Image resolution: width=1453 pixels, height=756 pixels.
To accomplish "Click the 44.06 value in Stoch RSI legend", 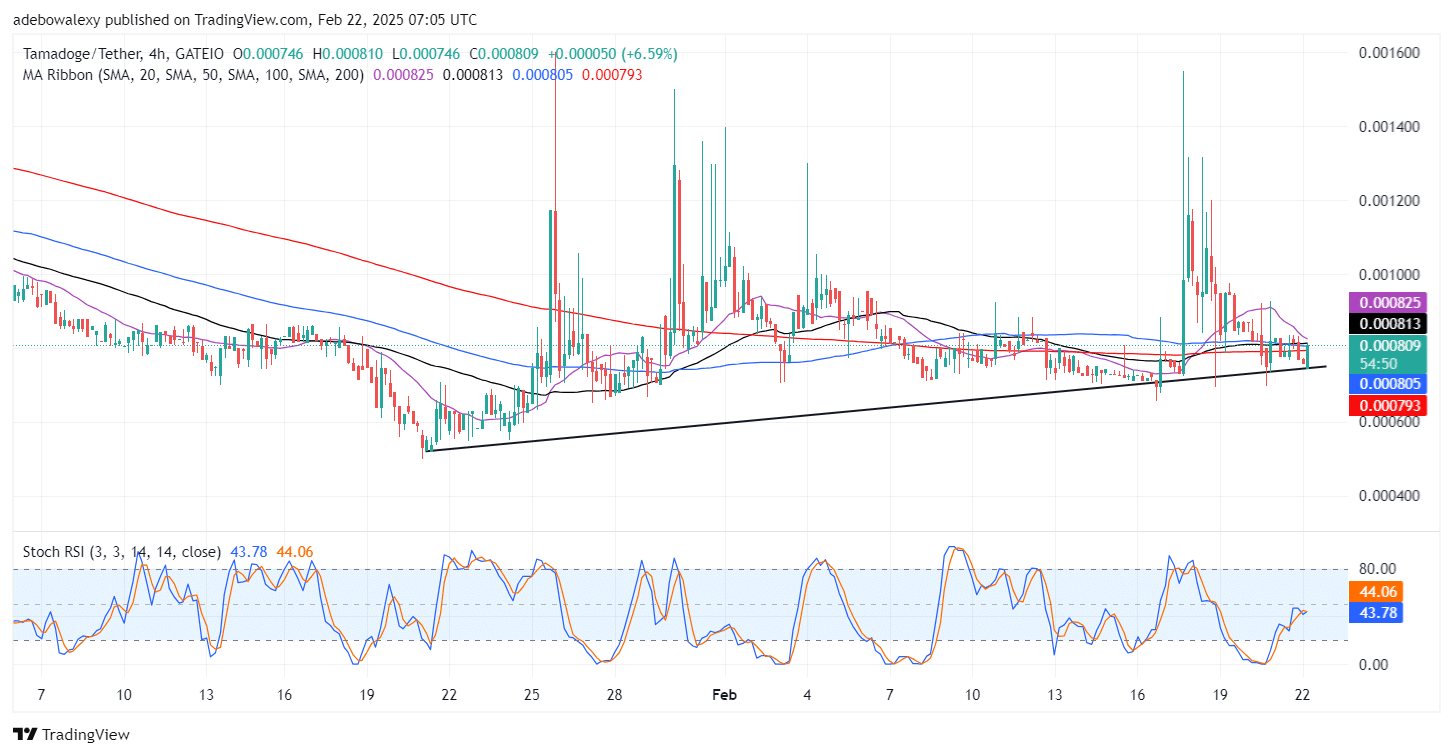I will pyautogui.click(x=295, y=551).
